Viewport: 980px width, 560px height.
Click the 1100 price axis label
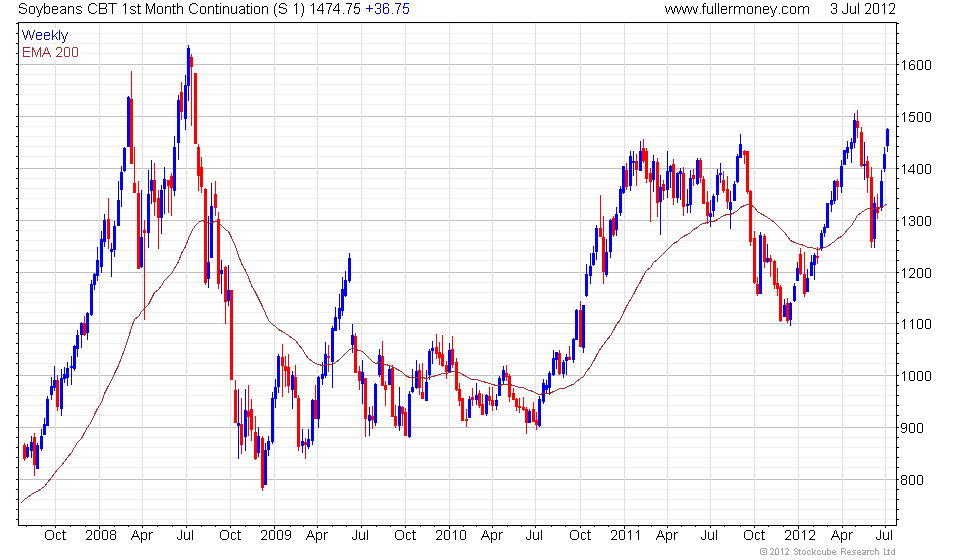pos(916,324)
